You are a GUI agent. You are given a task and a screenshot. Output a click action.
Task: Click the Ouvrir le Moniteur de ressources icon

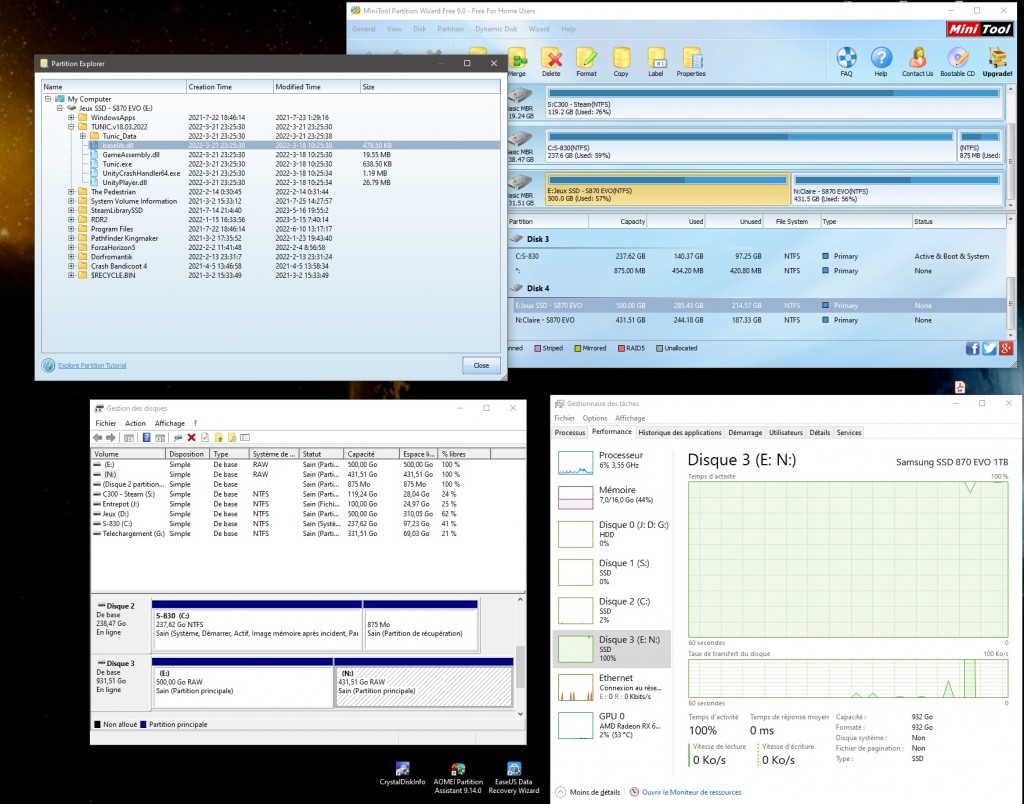[634, 792]
